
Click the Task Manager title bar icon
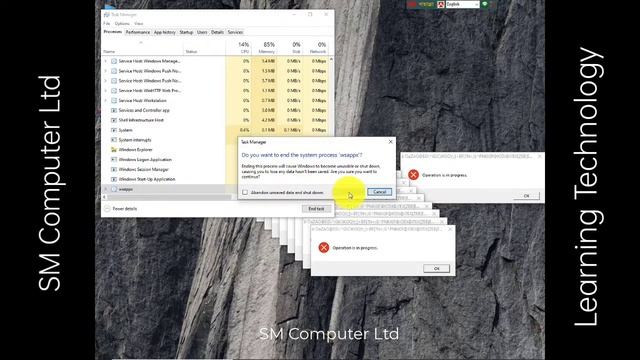pyautogui.click(x=107, y=14)
